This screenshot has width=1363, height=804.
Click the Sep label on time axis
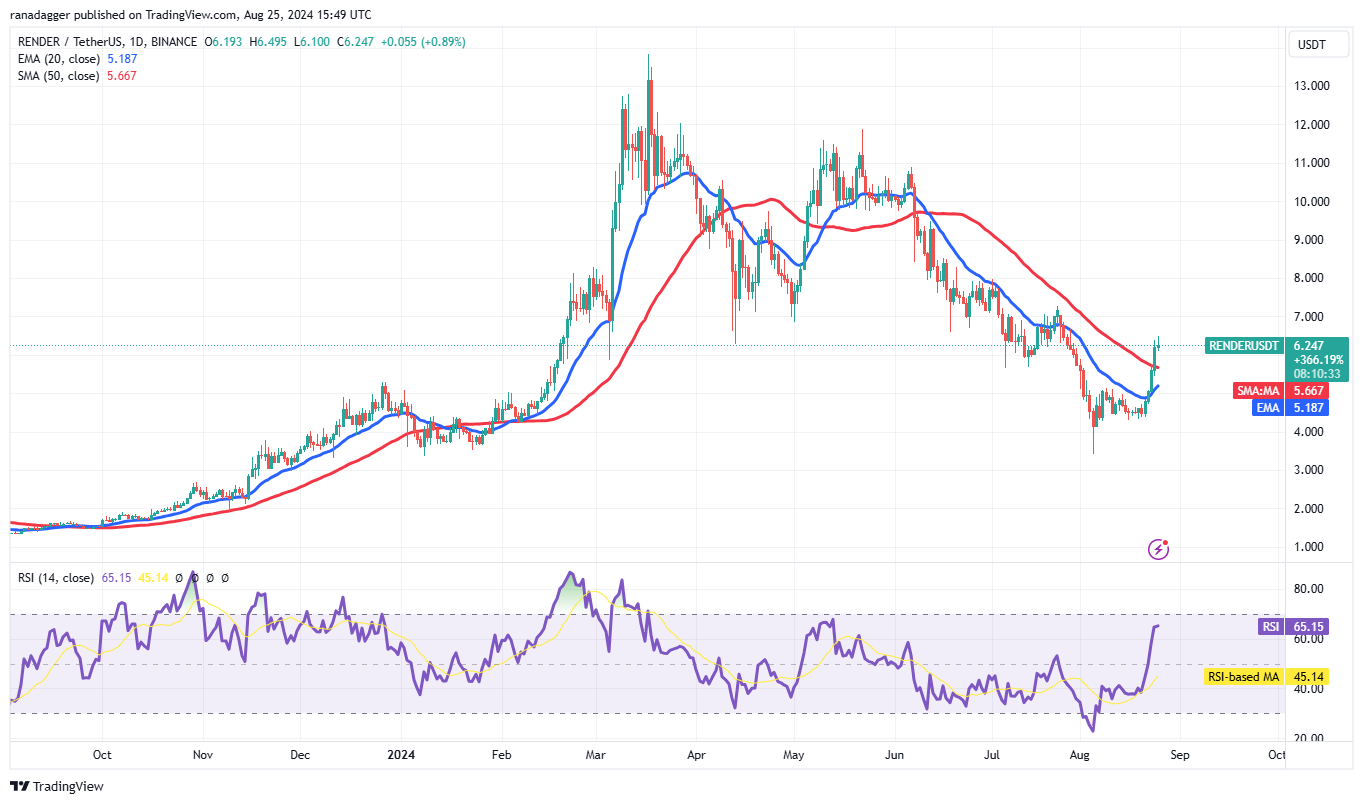tap(1180, 755)
